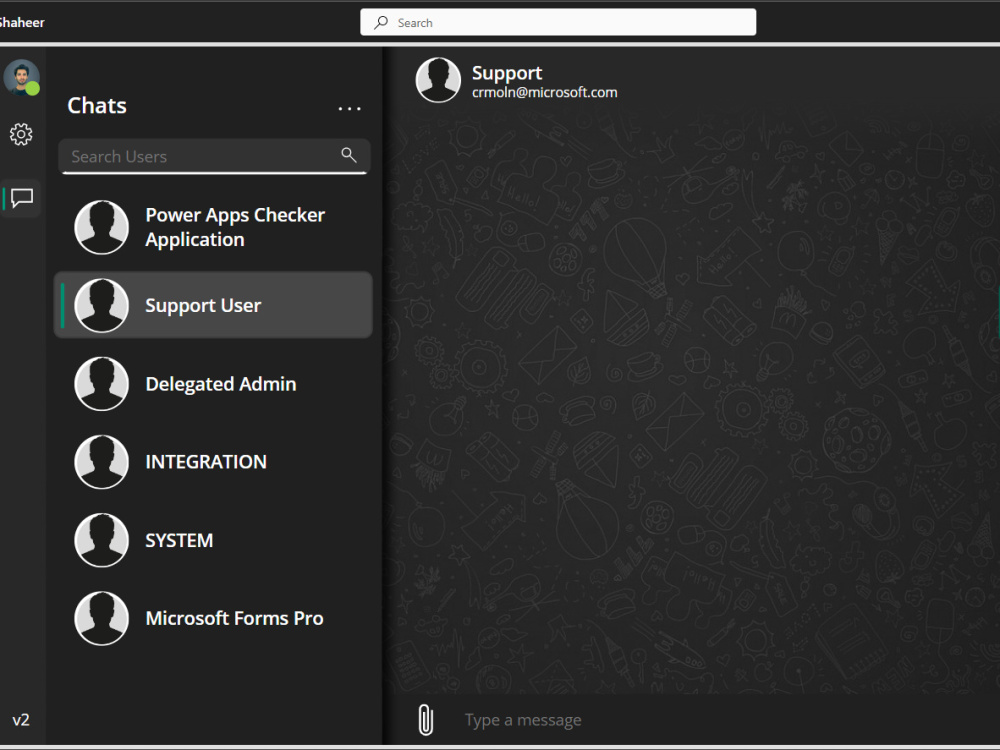The image size is (1000, 750).
Task: Click the Support User avatar
Action: click(x=101, y=305)
